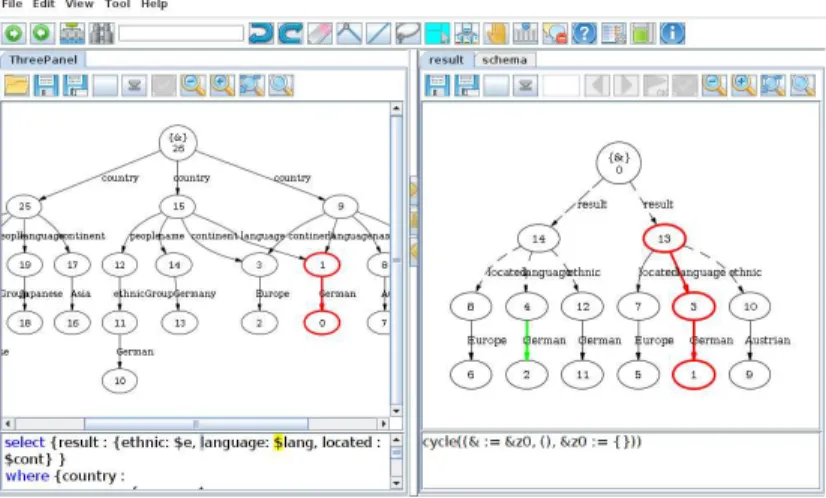Open the hierarchy layout icon in main toolbar

click(72, 33)
